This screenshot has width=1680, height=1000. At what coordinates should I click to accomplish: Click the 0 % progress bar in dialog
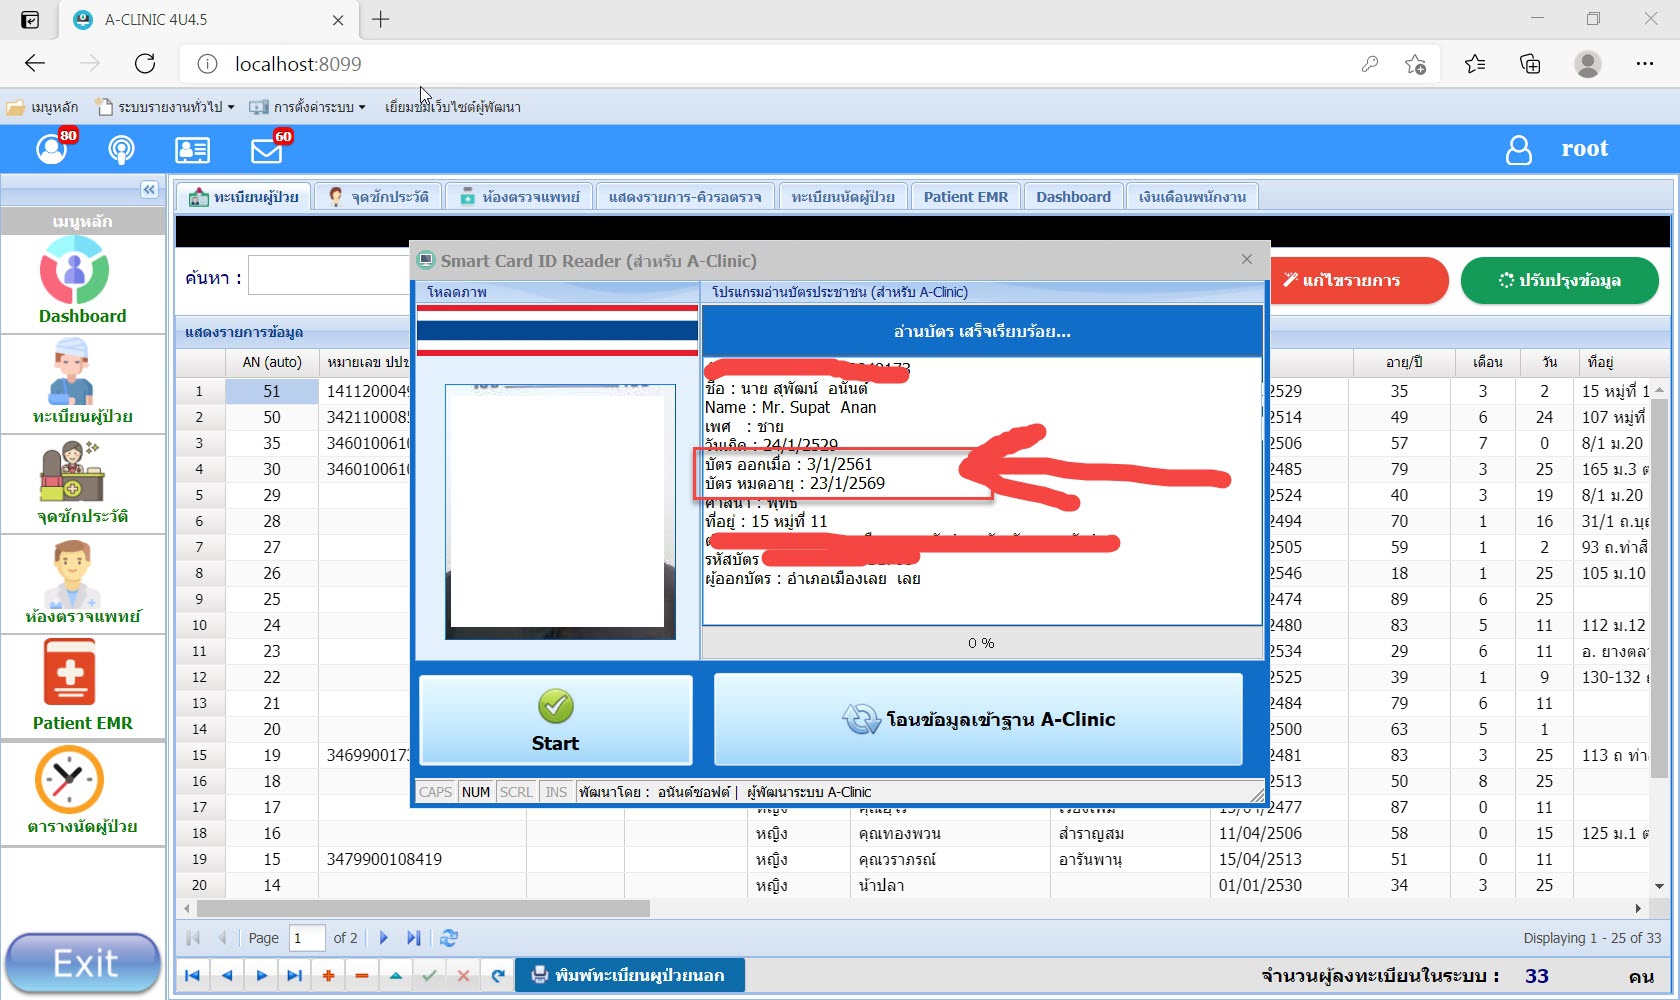coord(981,643)
